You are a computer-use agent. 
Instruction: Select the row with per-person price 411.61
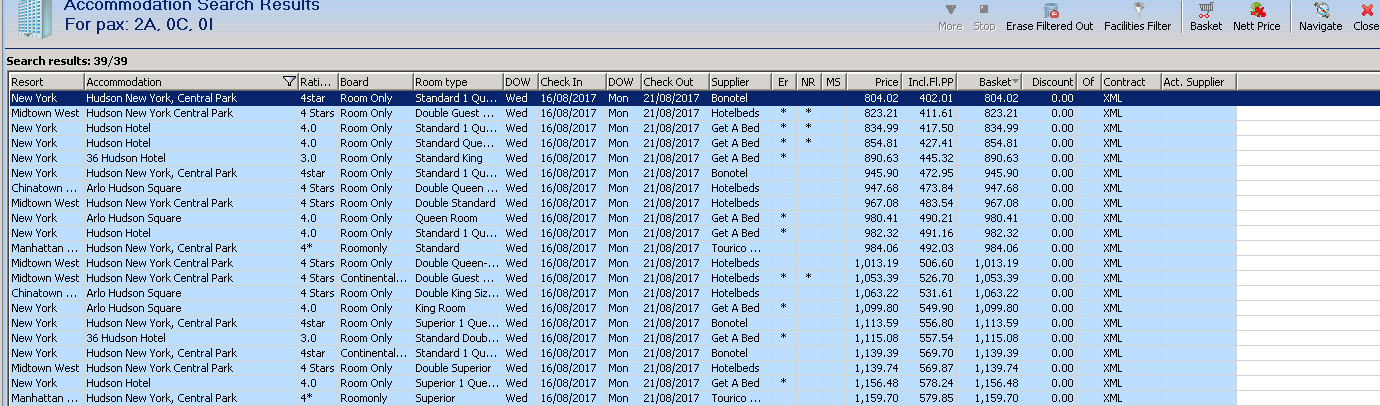click(x=622, y=113)
